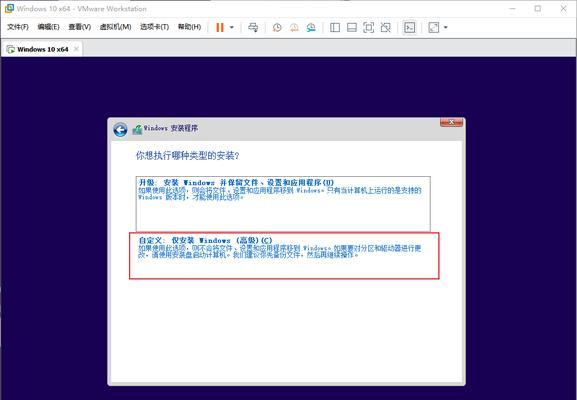Screen dimensions: 577x400
Task: Toggle the thumbnail bar layout icon
Action: (x=352, y=27)
